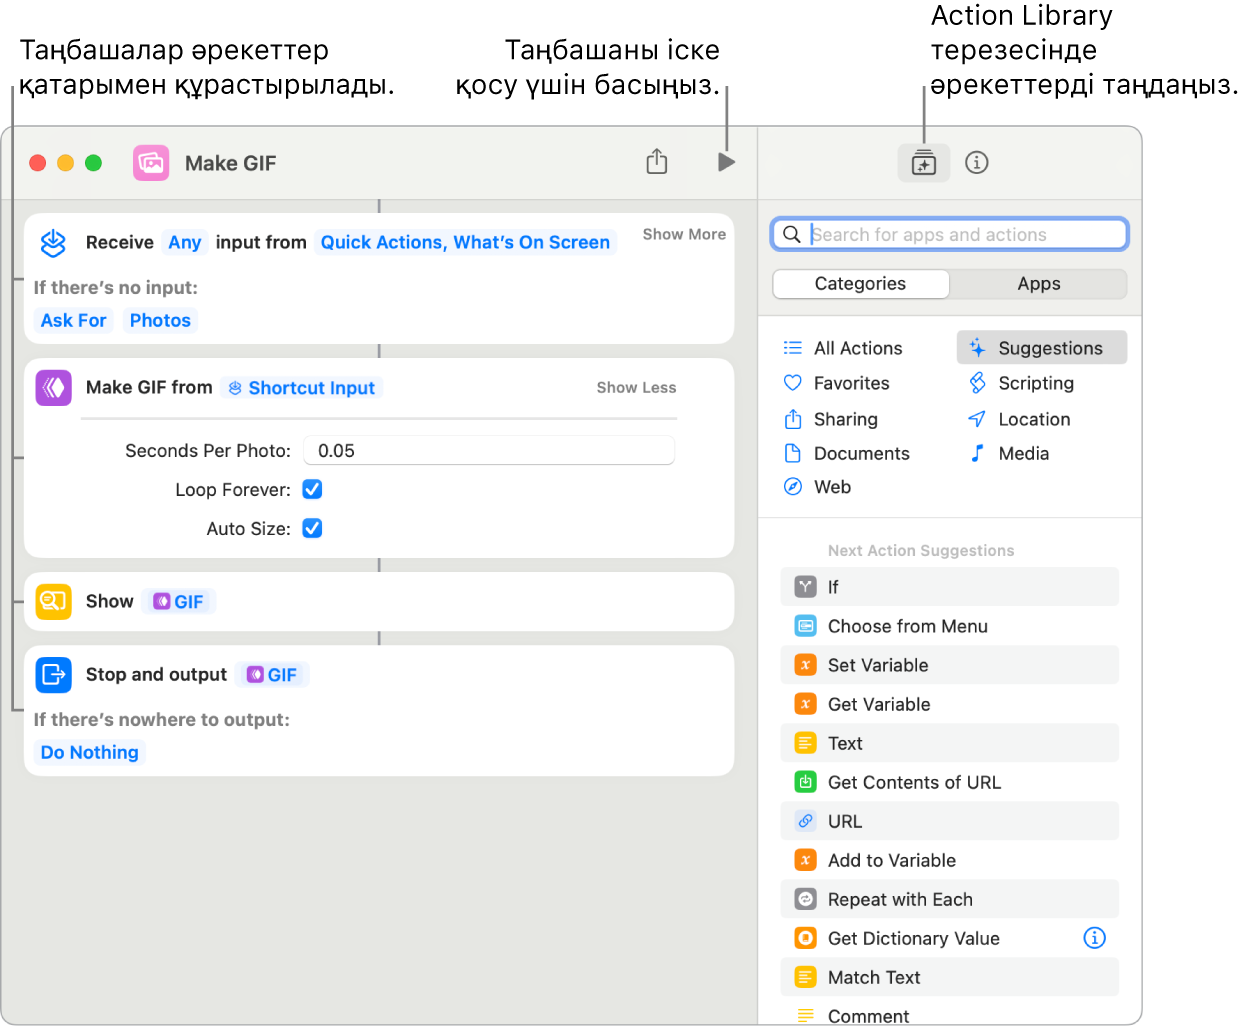
Task: Click the Show action yellow icon
Action: [x=53, y=601]
